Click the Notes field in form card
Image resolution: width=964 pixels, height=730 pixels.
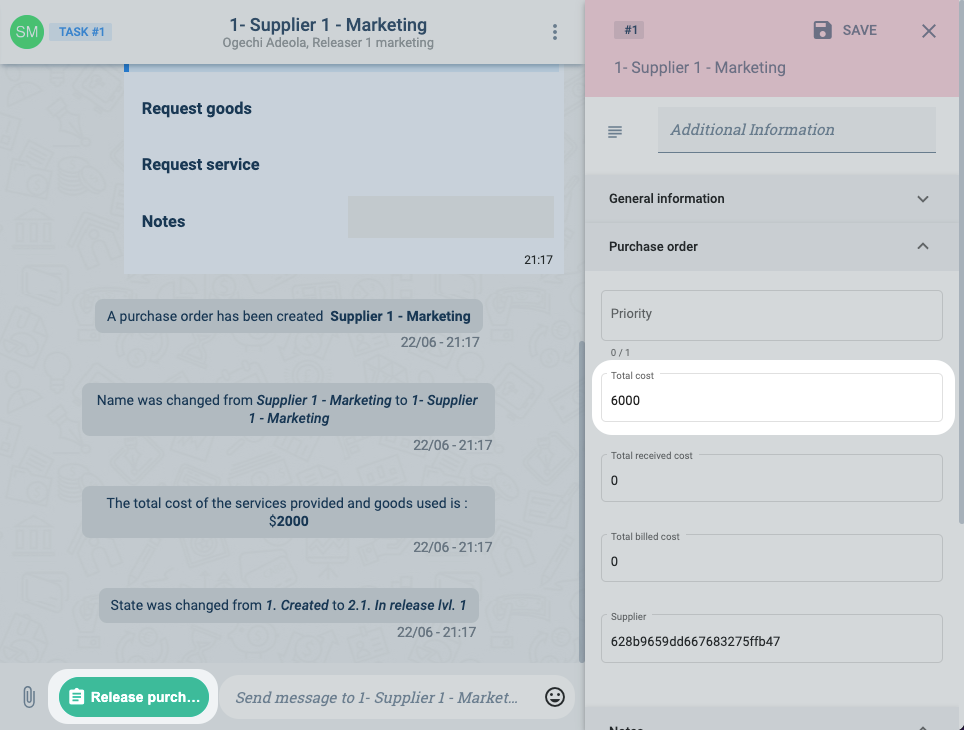point(451,217)
